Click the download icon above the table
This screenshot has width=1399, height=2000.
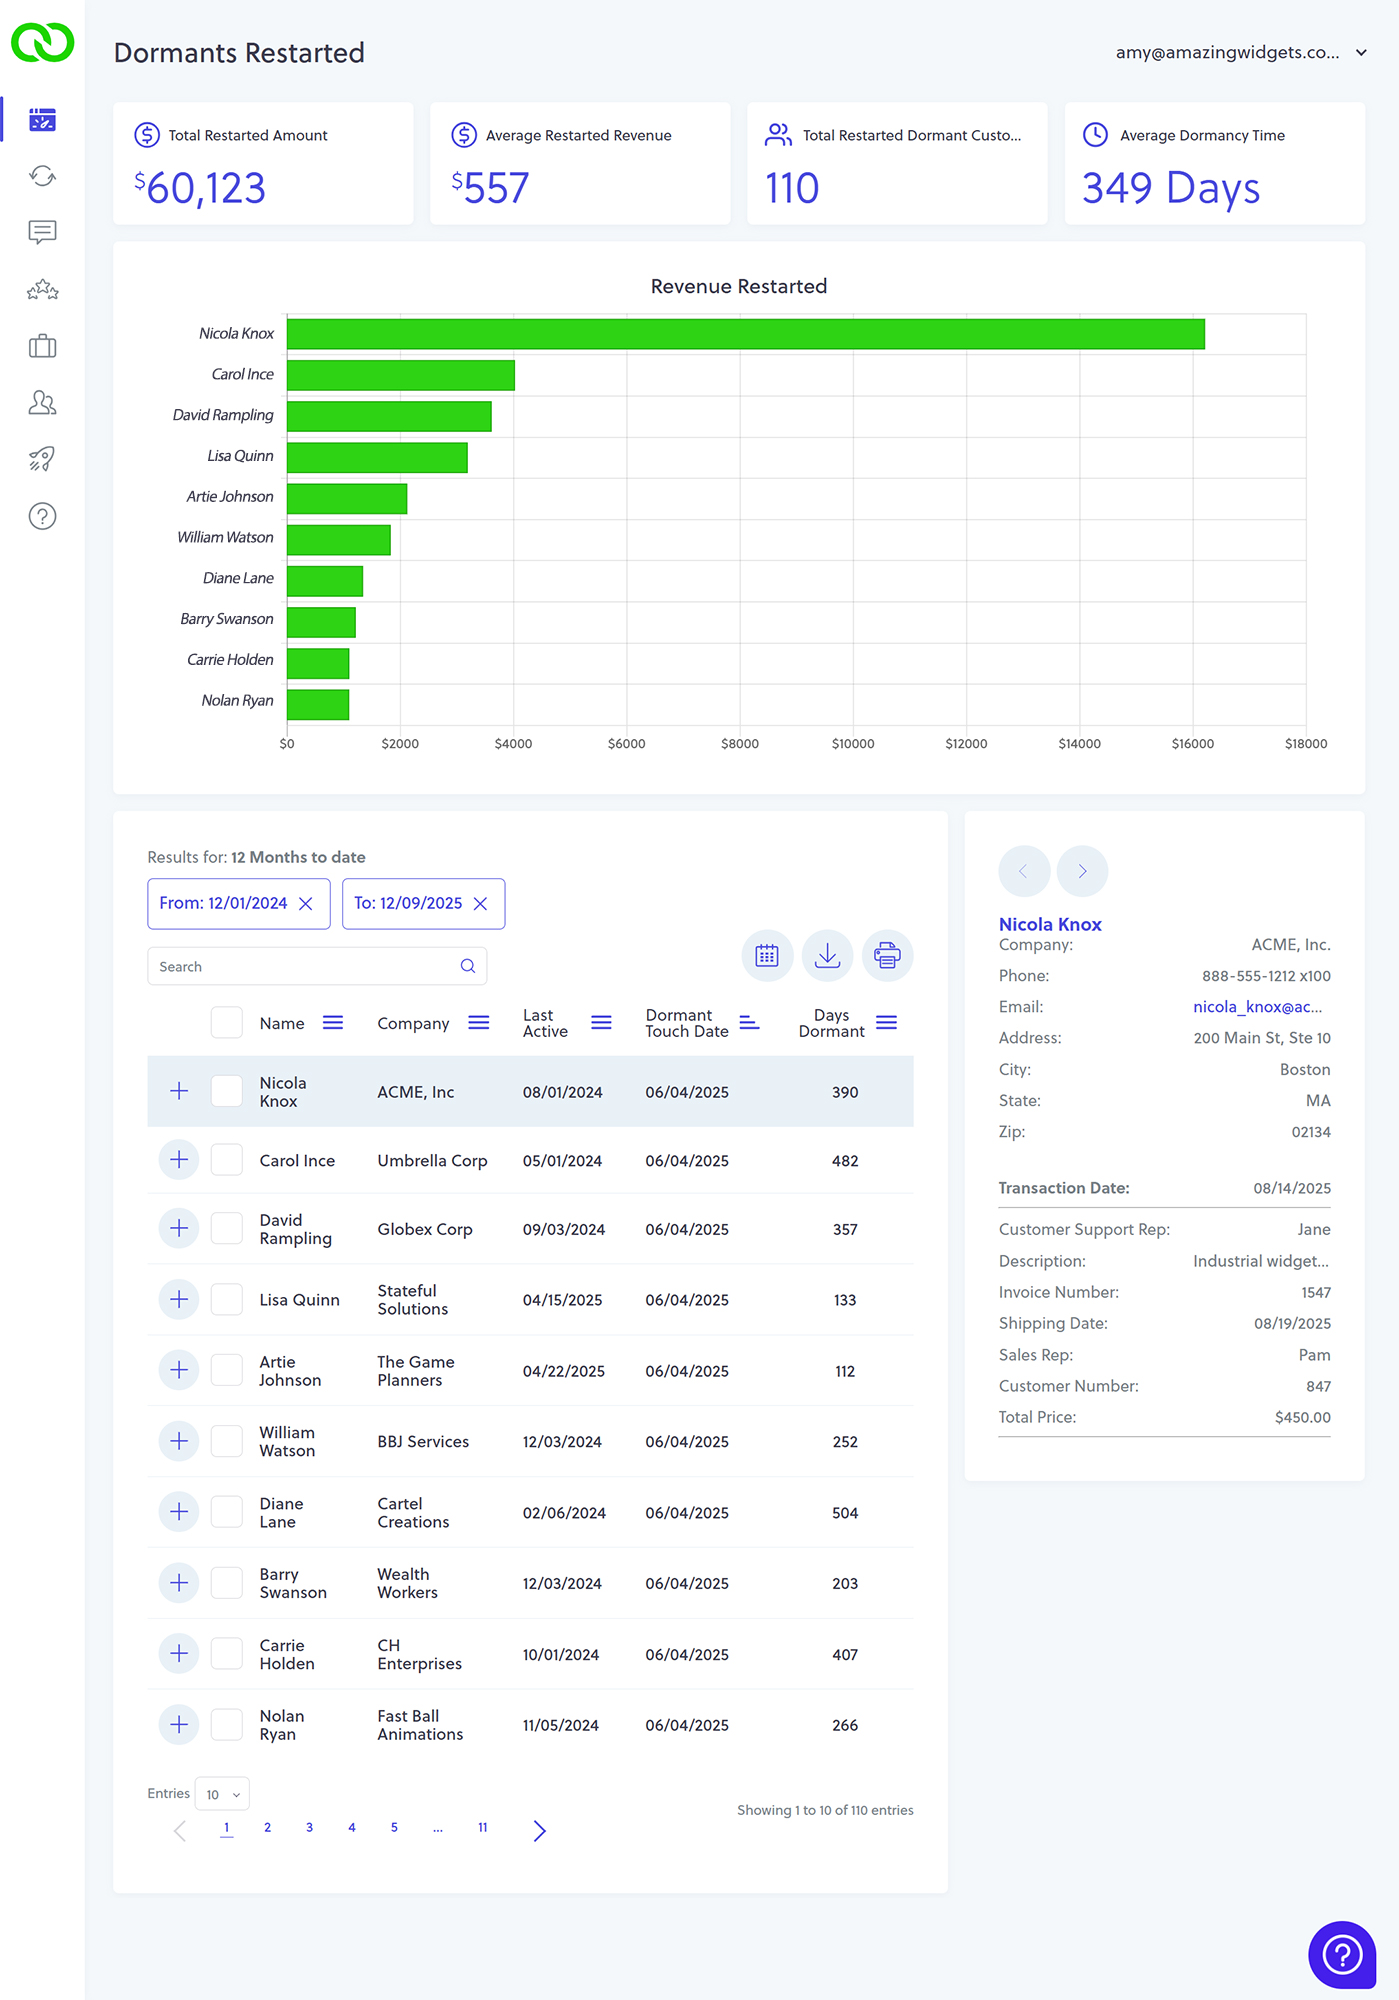[827, 956]
